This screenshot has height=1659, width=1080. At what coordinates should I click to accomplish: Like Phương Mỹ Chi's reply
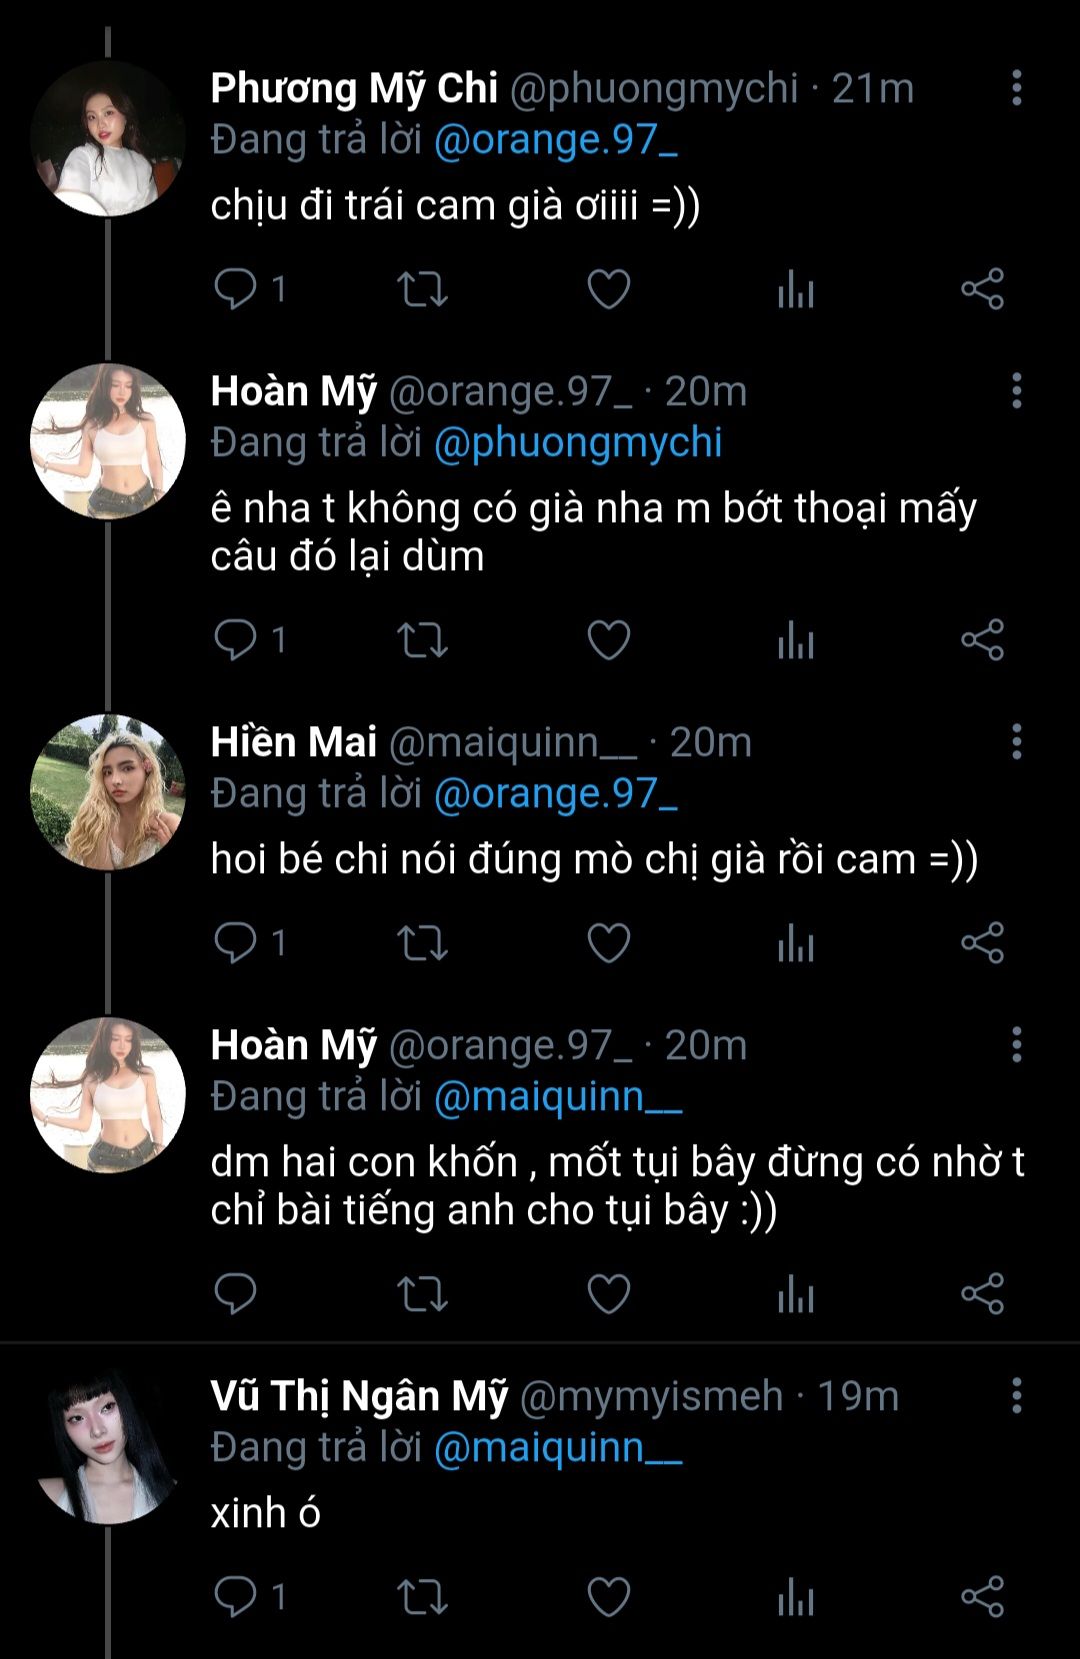coord(608,290)
